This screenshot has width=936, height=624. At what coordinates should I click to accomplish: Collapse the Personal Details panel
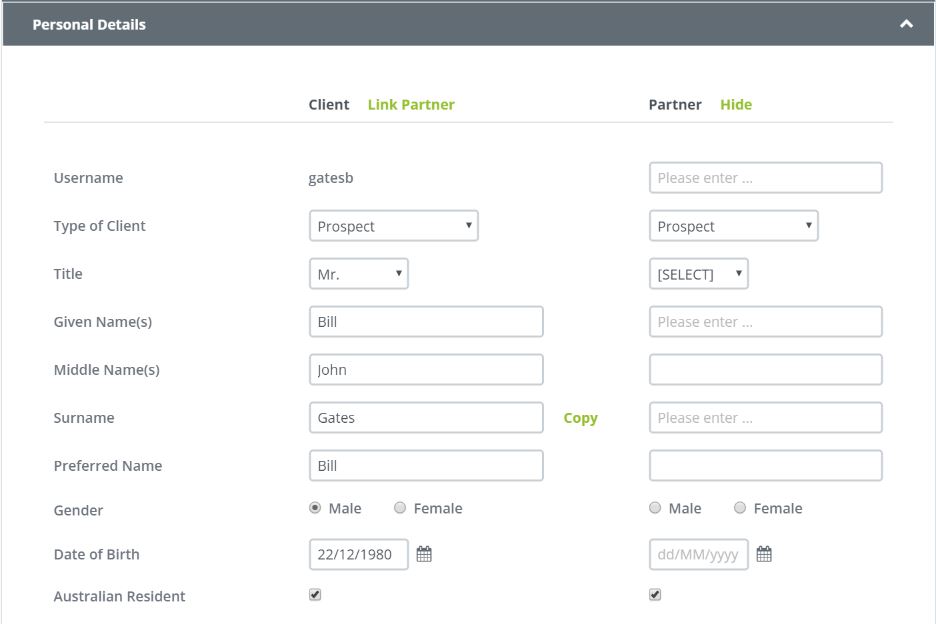point(906,24)
